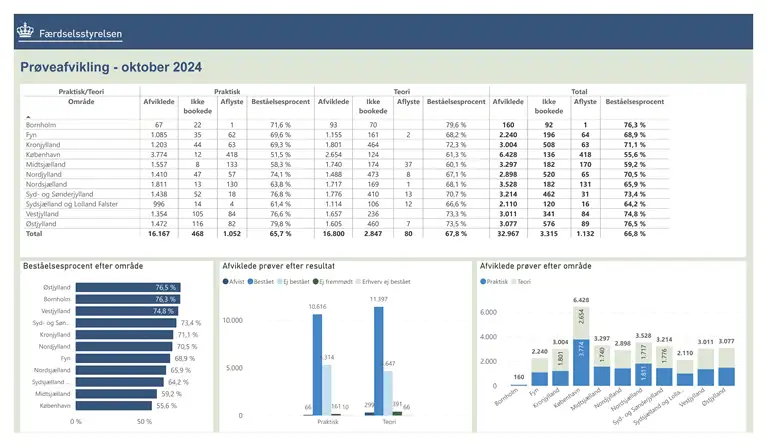The image size is (768, 446).
Task: Click the Færdselsstyrelsen crown logo
Action: (25, 32)
